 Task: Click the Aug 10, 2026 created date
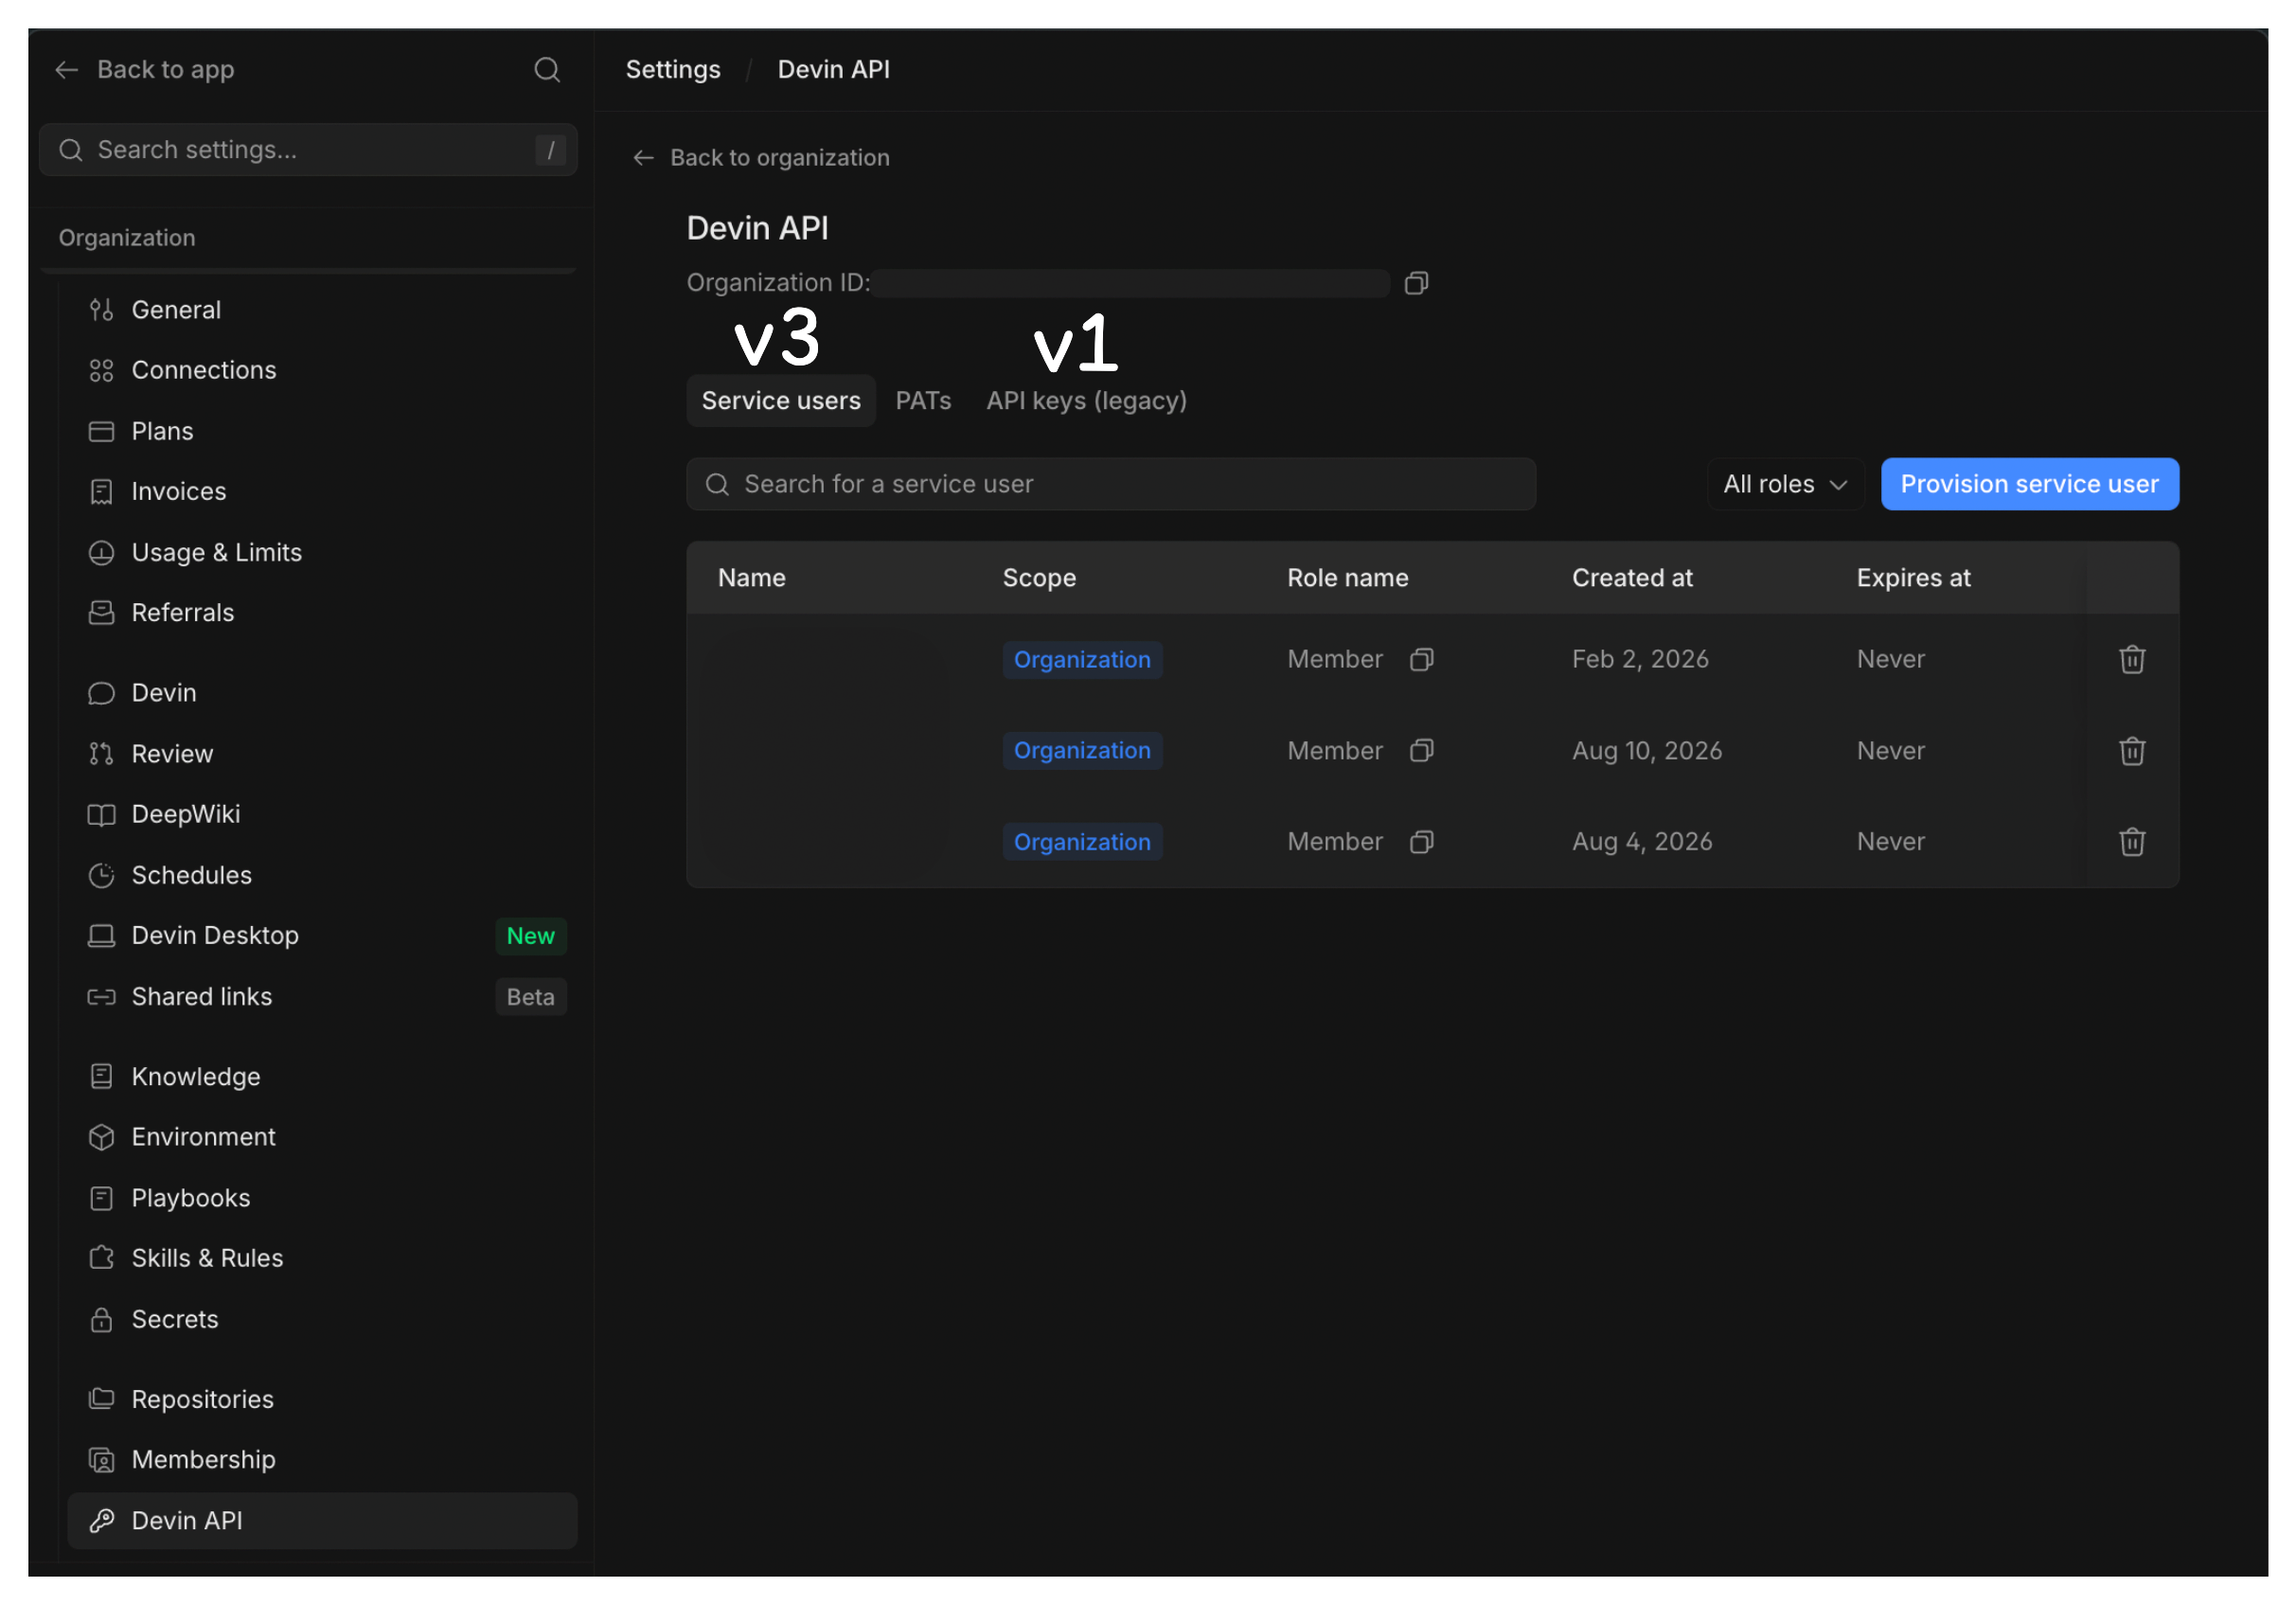(1647, 751)
